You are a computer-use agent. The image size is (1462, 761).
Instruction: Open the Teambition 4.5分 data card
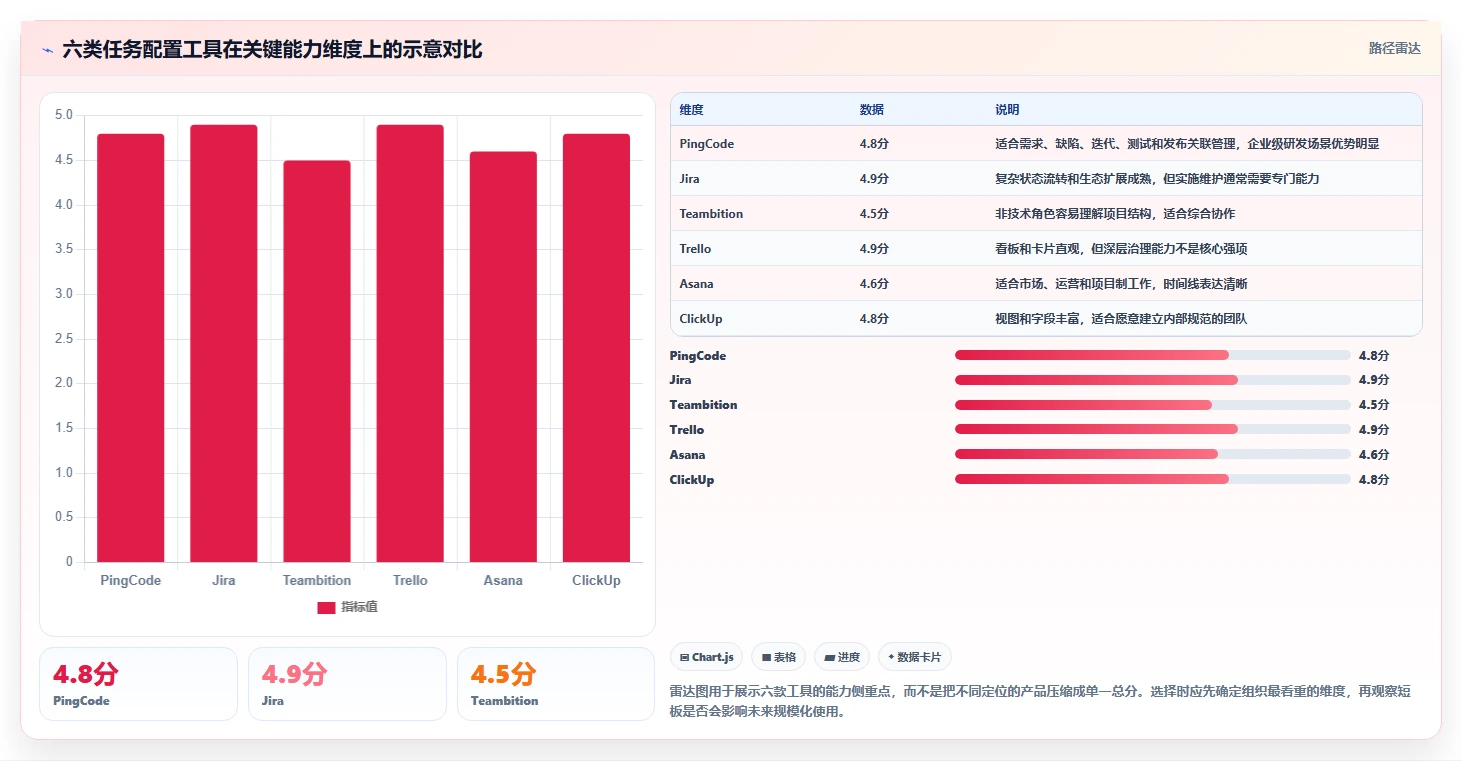(x=556, y=684)
